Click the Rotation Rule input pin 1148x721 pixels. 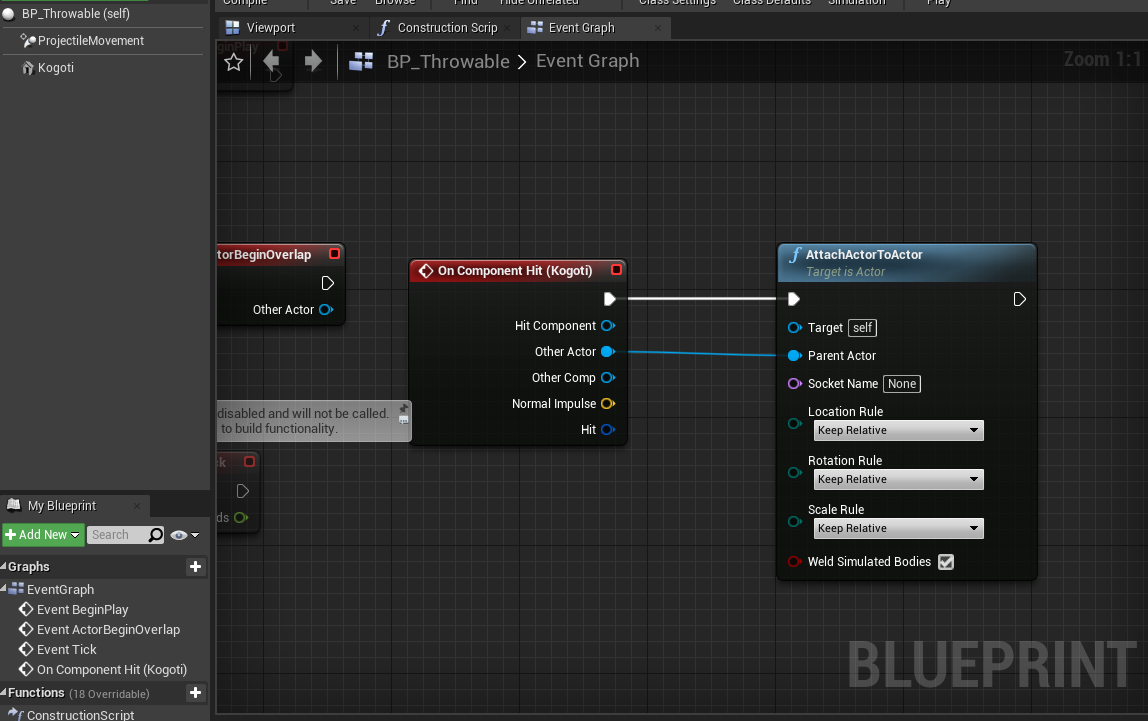pos(794,473)
